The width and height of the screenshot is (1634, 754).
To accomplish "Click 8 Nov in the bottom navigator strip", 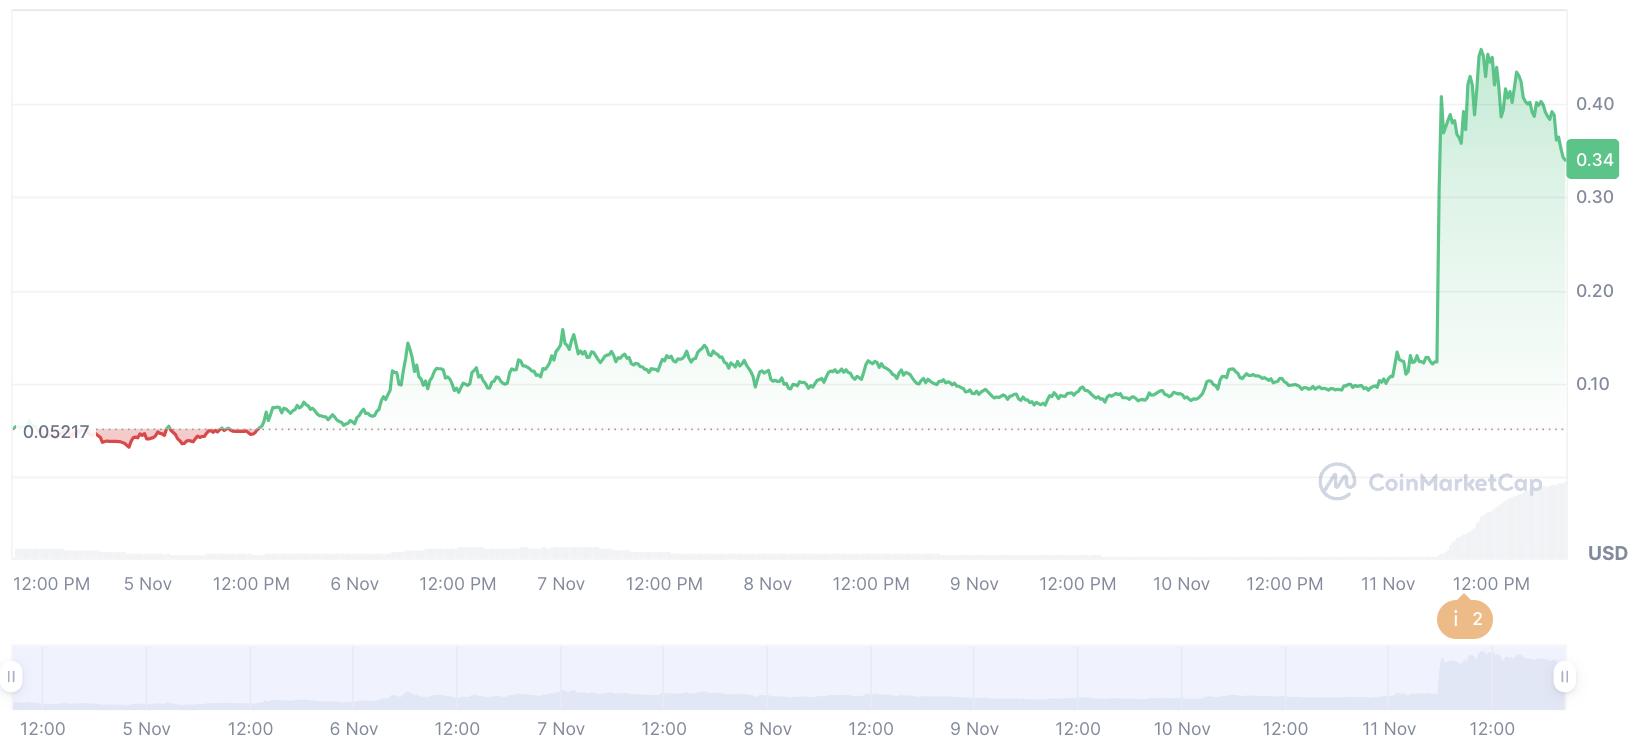I will tap(767, 729).
